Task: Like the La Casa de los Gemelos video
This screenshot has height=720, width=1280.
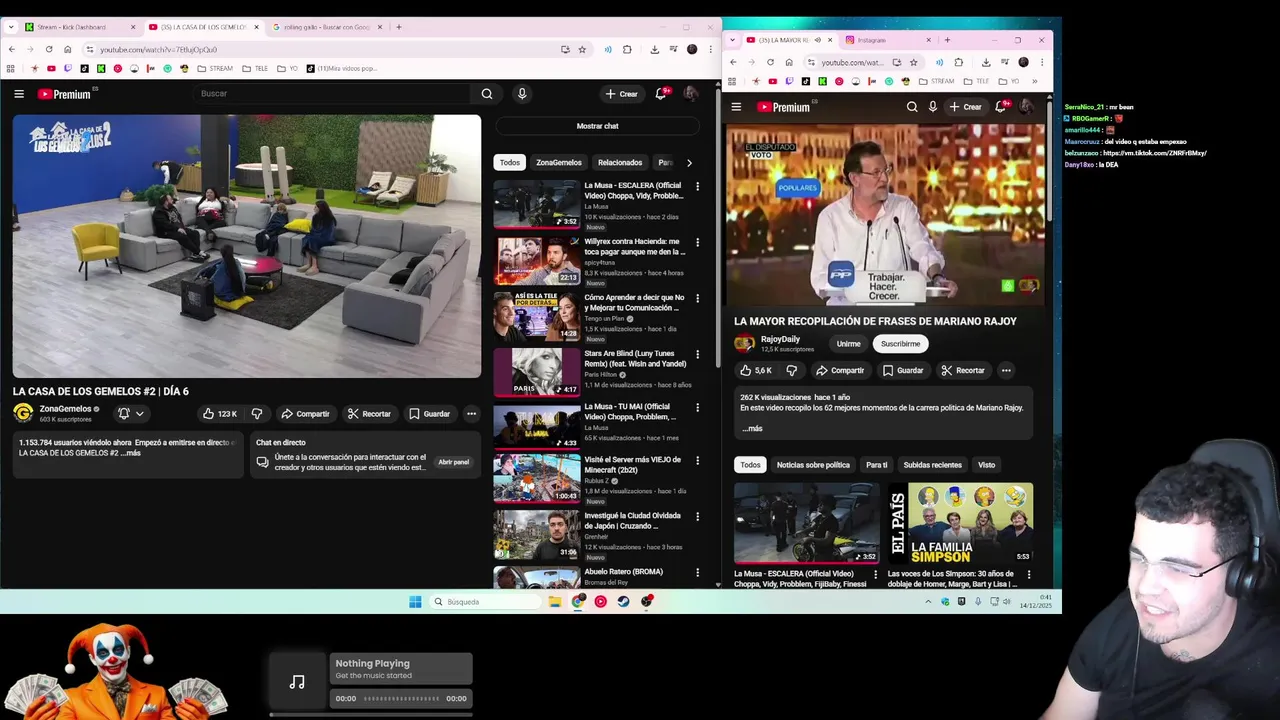Action: pos(219,414)
